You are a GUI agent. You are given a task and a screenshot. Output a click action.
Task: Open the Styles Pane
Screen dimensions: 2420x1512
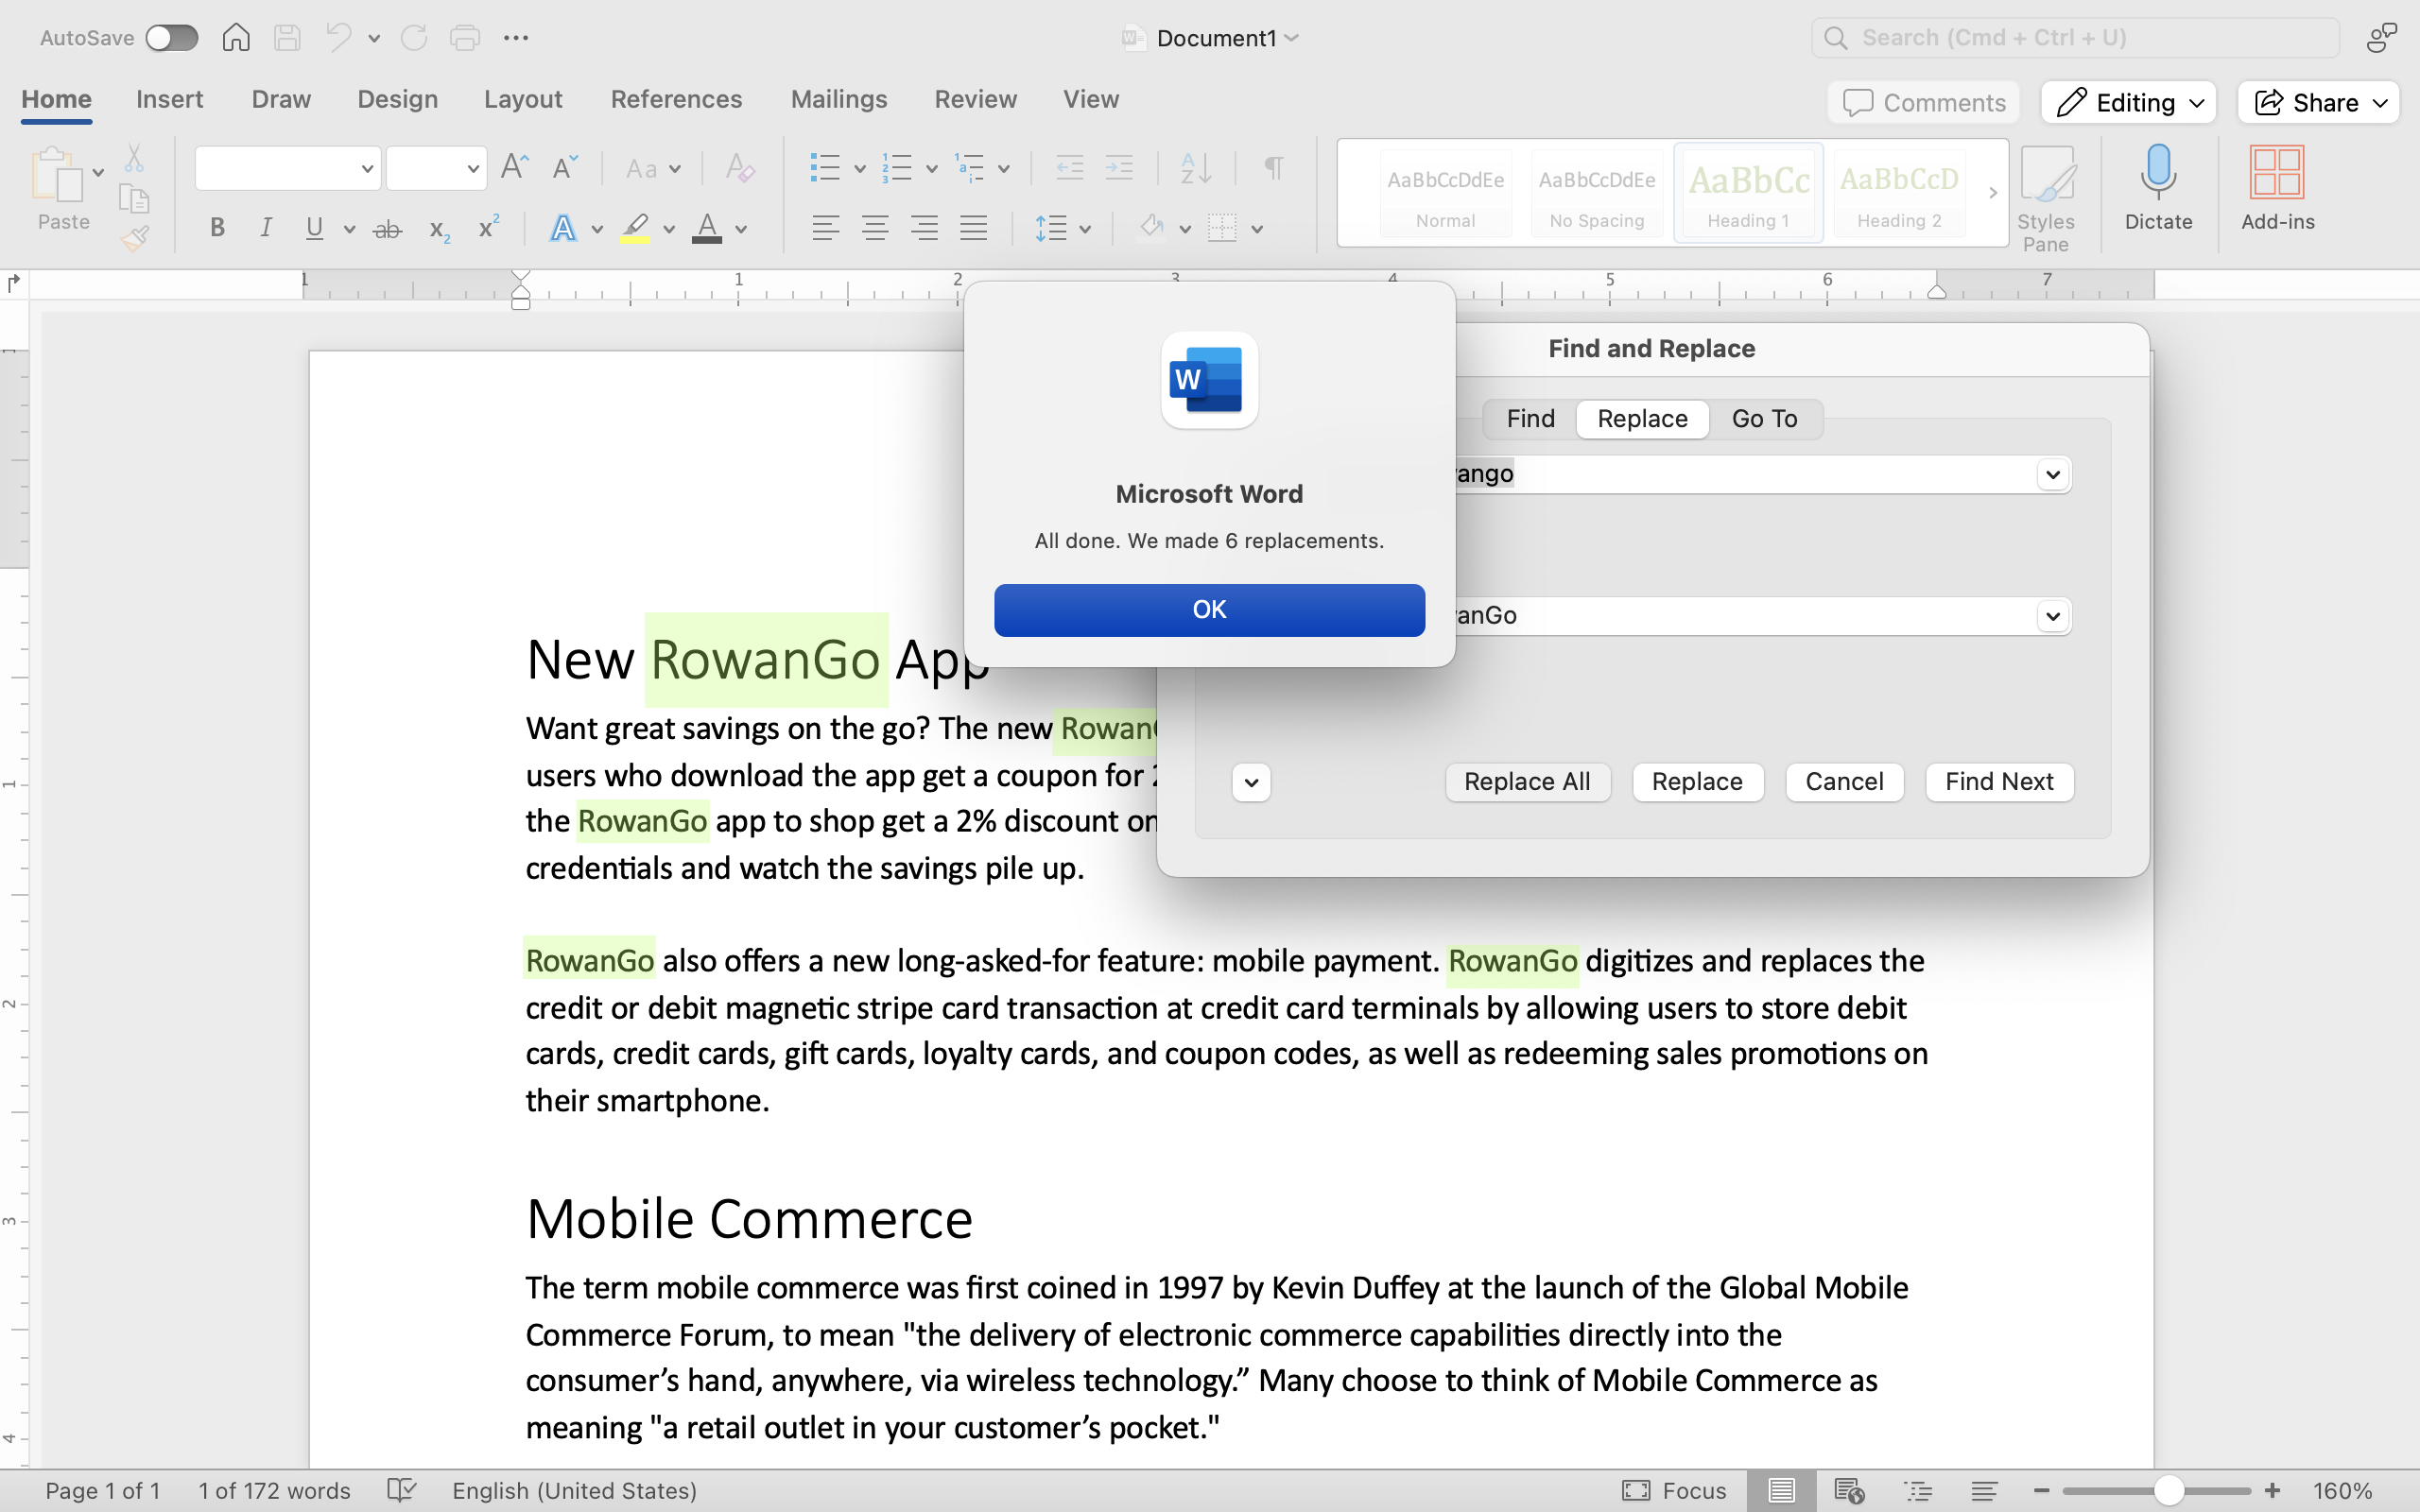(x=2046, y=197)
